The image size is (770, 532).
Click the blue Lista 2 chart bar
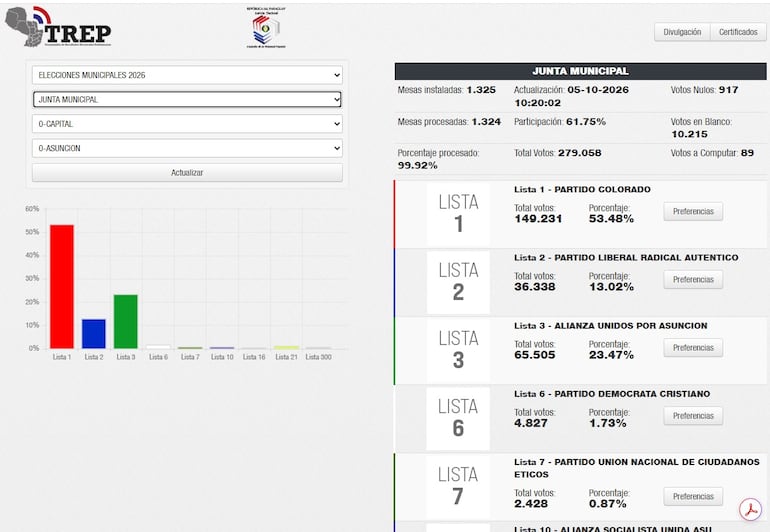94,334
